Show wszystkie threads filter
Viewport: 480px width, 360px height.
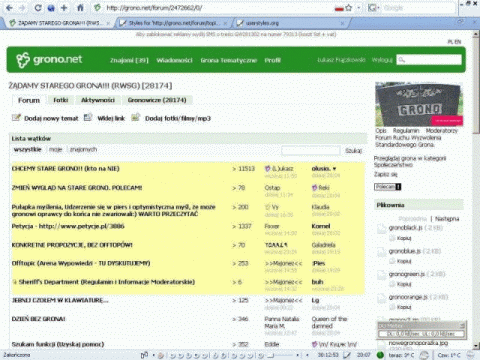pyautogui.click(x=28, y=150)
